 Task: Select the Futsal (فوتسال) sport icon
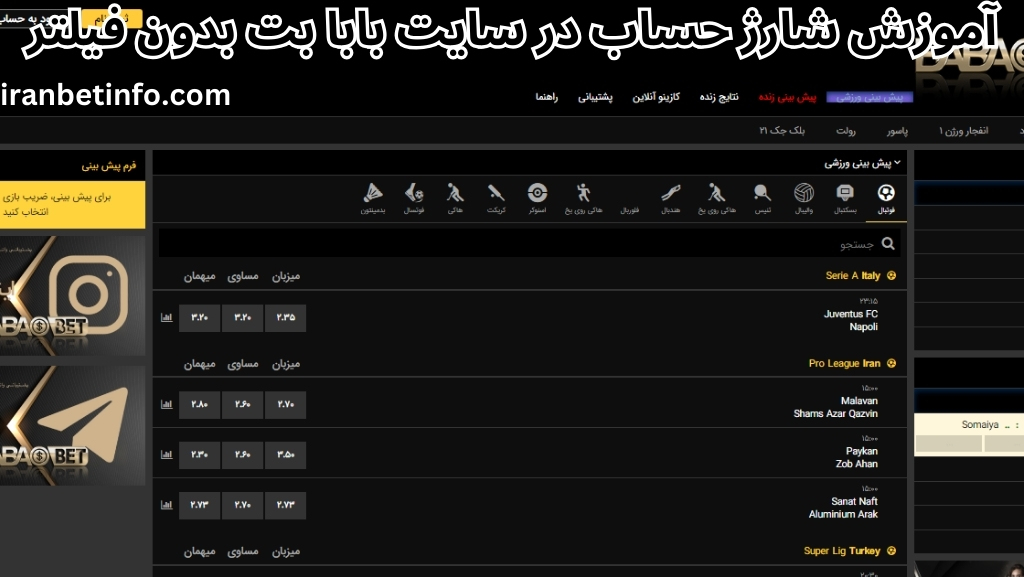click(414, 198)
